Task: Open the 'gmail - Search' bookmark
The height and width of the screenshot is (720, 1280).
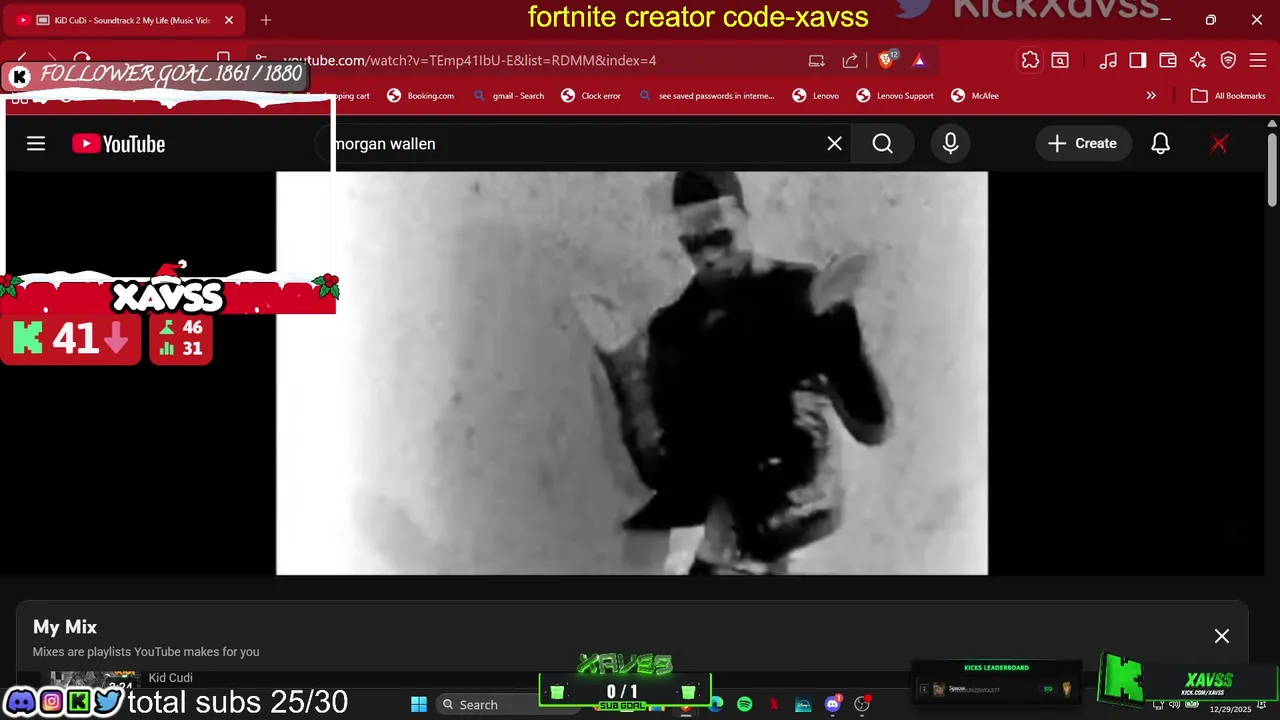Action: click(x=509, y=96)
